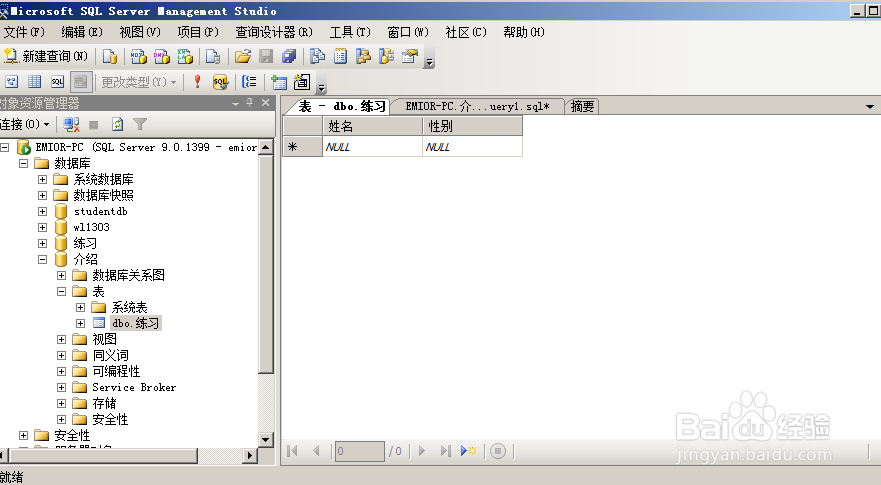
Task: Close the Object Explorer panel
Action: point(266,103)
